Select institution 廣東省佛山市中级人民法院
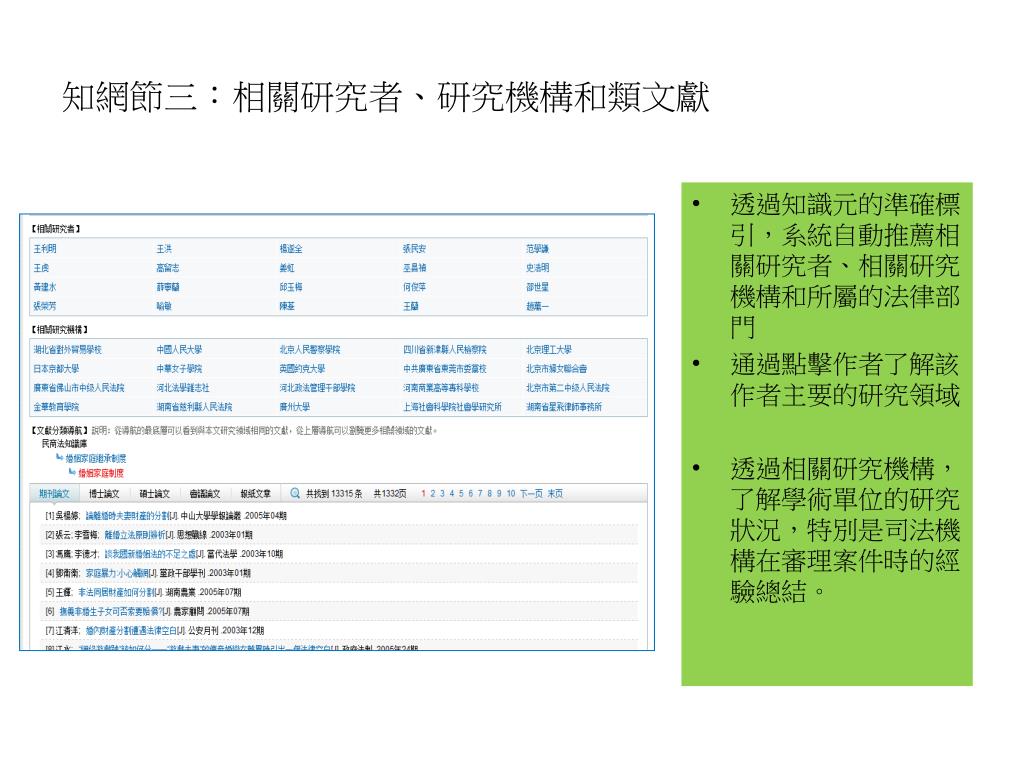 pyautogui.click(x=79, y=387)
